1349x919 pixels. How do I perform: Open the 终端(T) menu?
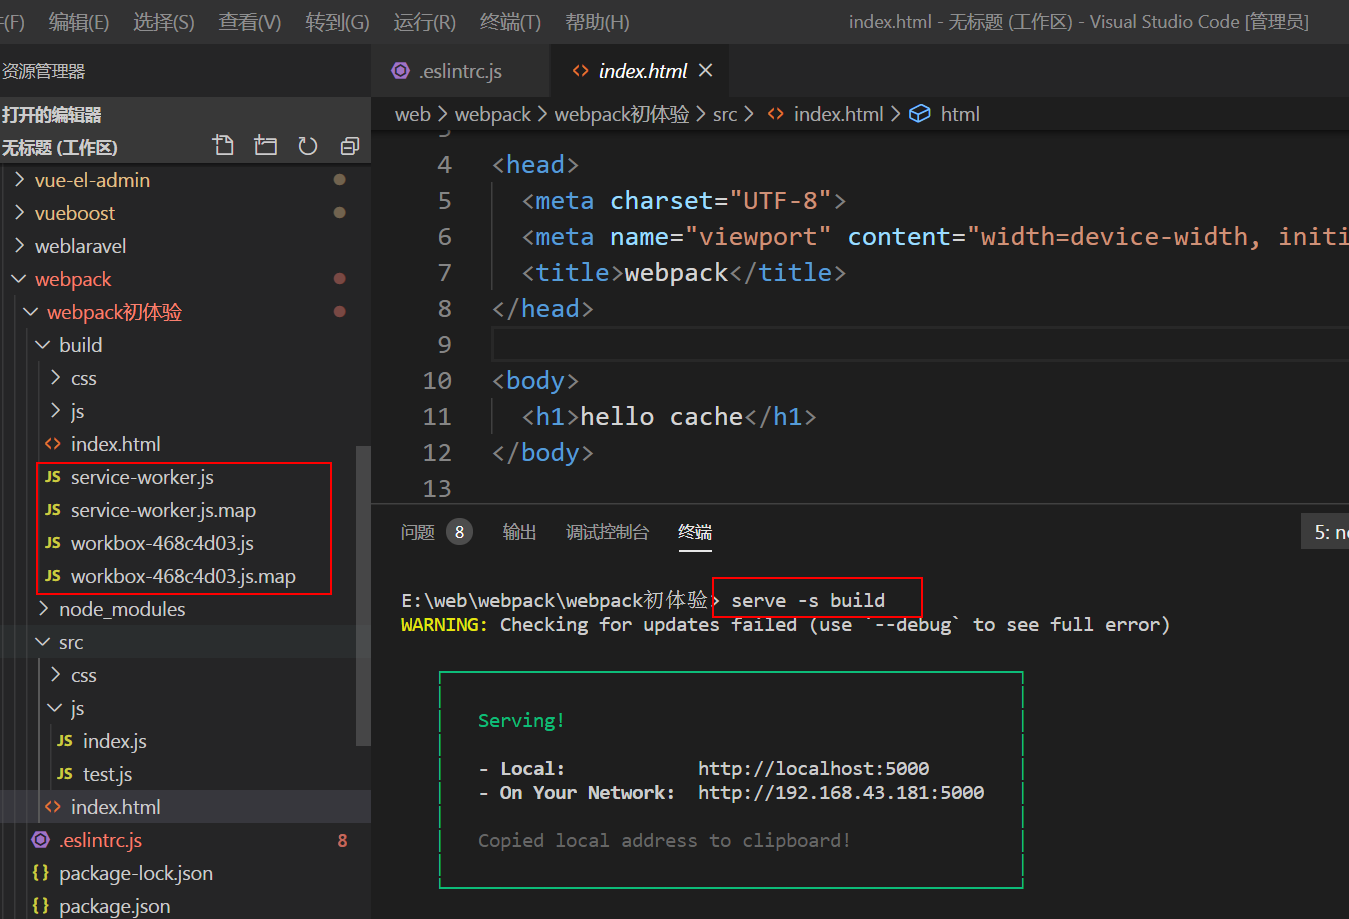tap(510, 22)
